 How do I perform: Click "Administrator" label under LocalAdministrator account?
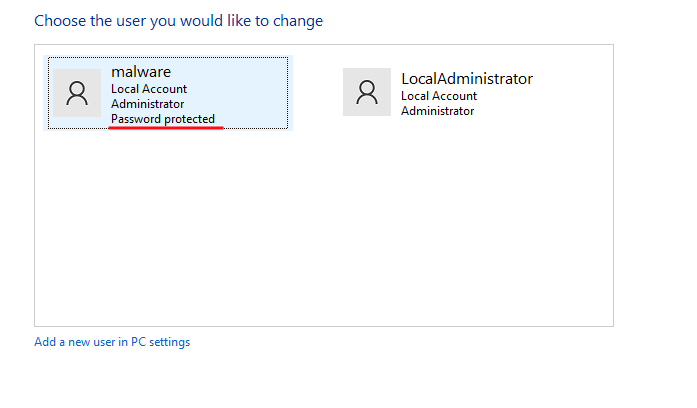pos(437,111)
